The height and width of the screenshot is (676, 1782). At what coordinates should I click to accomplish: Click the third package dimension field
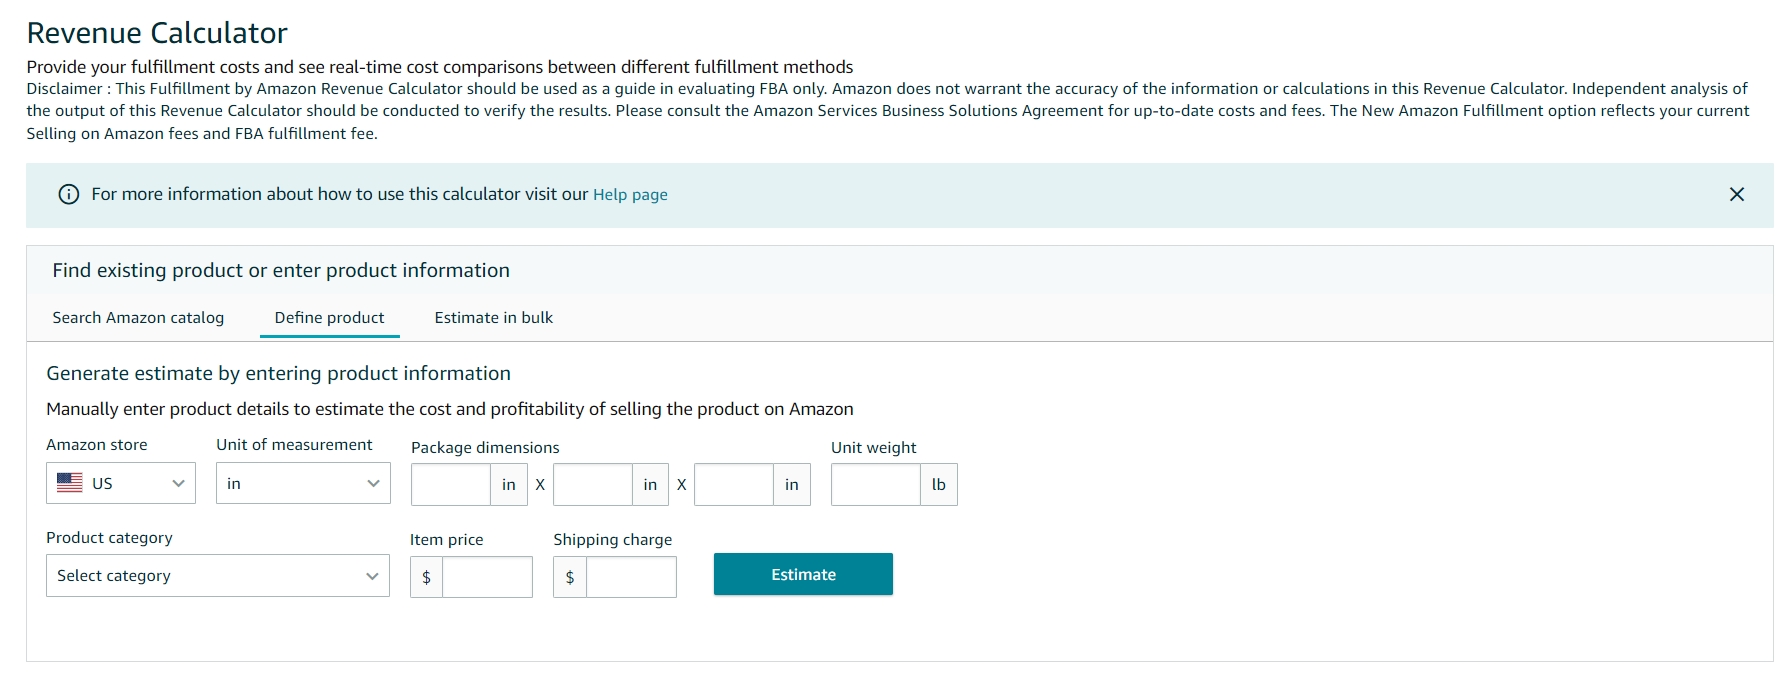tap(734, 485)
